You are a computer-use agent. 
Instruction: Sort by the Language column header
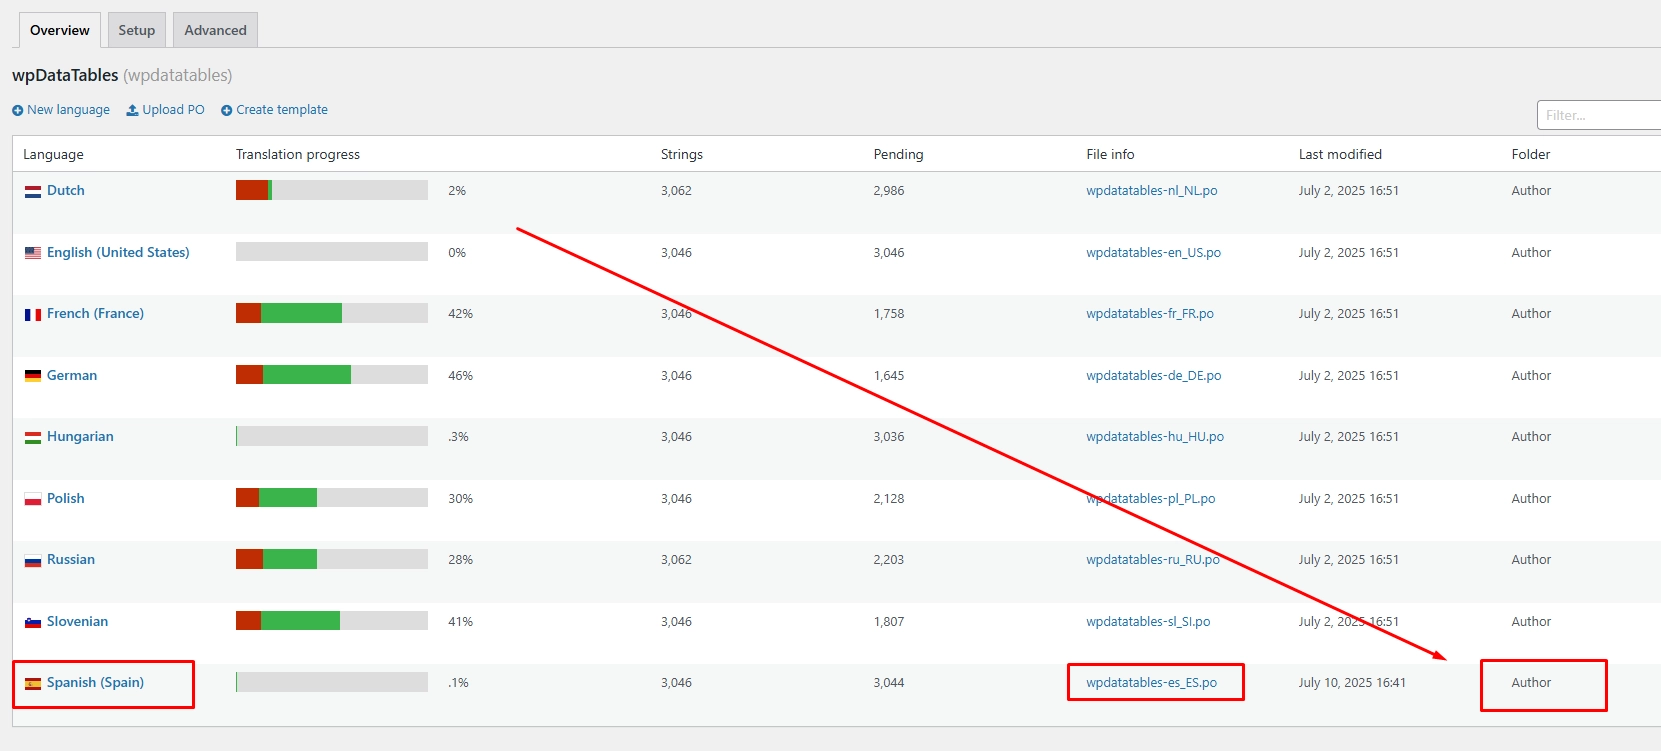click(x=53, y=154)
